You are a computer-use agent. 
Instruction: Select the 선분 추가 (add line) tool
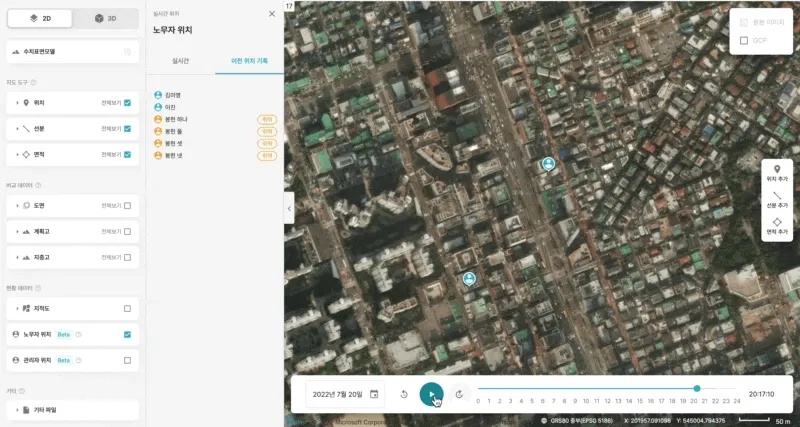(x=777, y=198)
